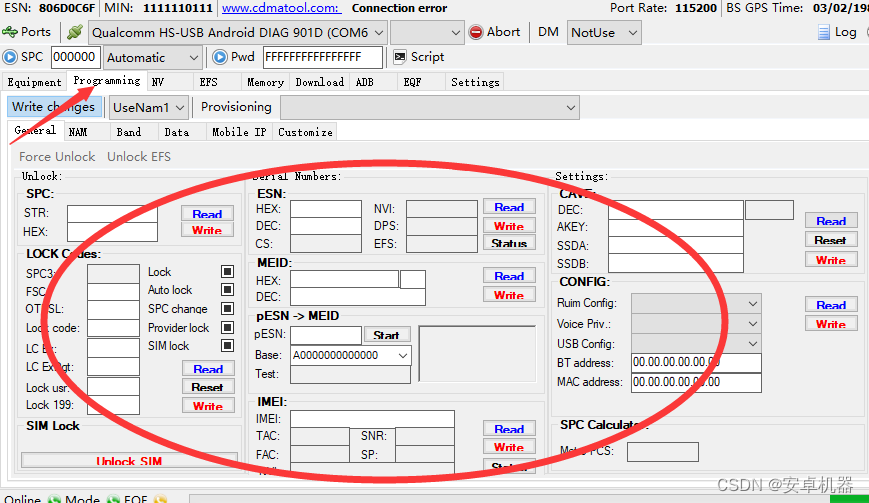Image resolution: width=869 pixels, height=503 pixels.
Task: Click the SPC STR input field
Action: [112, 214]
